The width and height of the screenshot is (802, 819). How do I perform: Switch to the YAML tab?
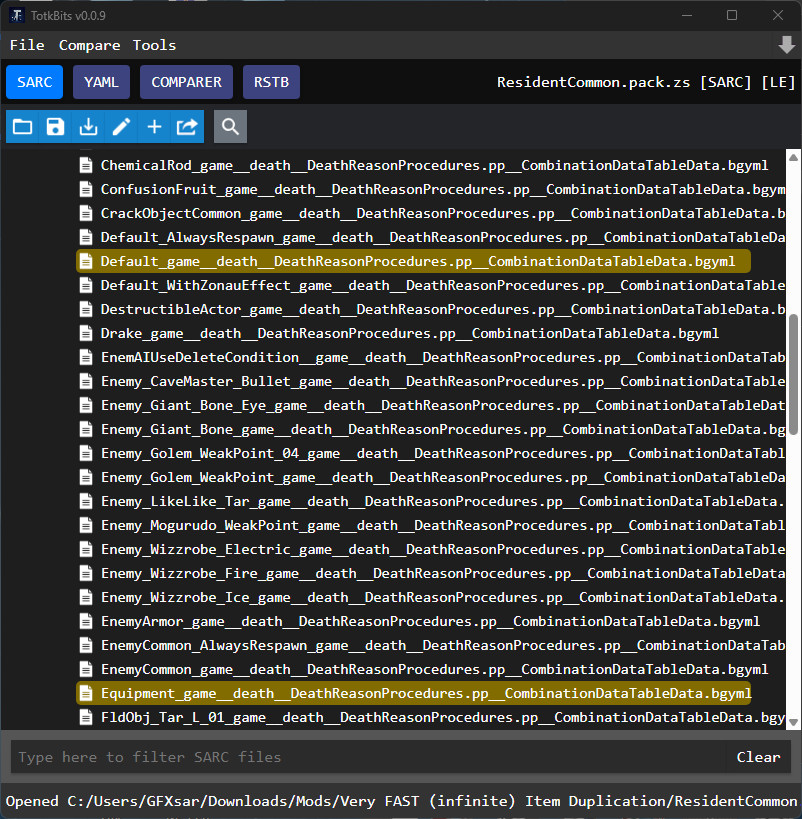tap(101, 82)
